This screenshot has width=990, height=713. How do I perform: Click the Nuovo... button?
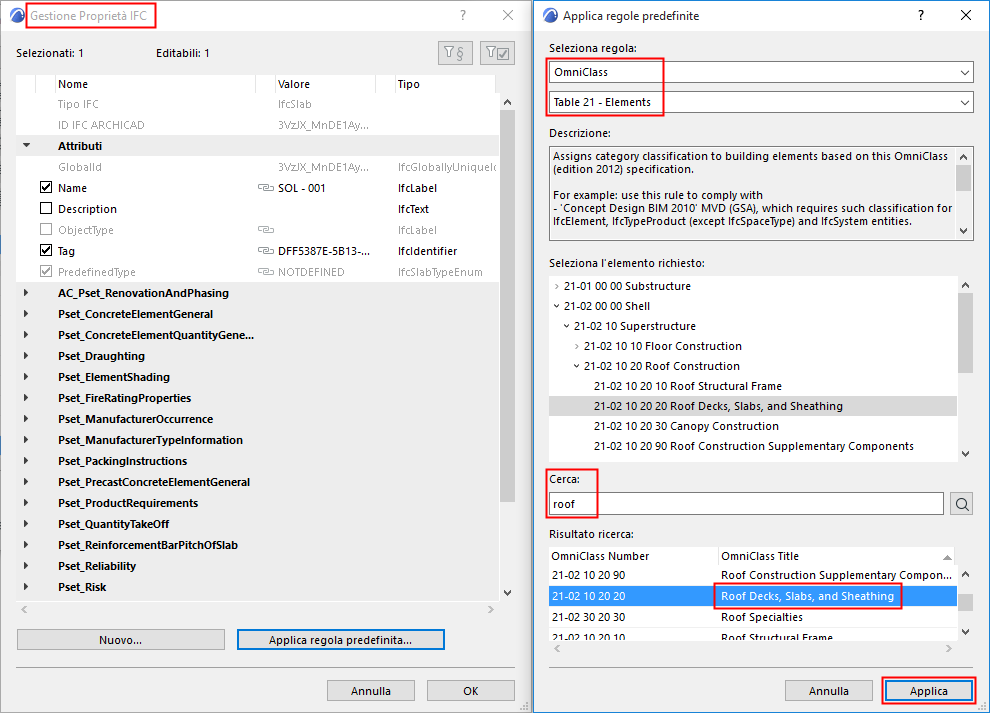coord(121,640)
